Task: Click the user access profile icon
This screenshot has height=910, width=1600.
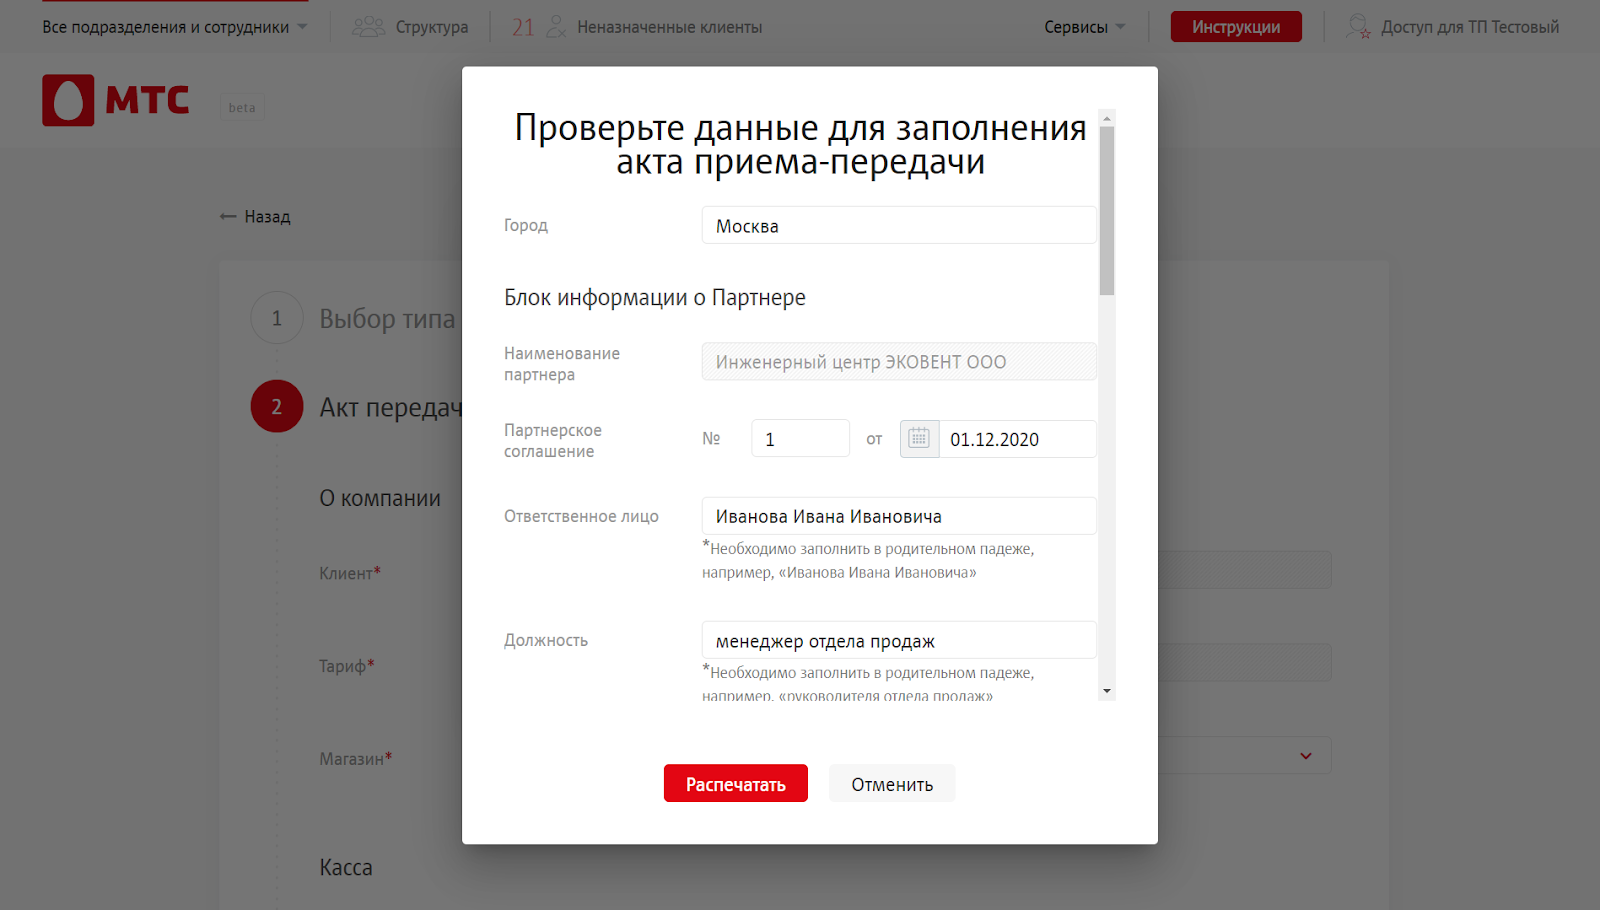Action: pyautogui.click(x=1358, y=27)
